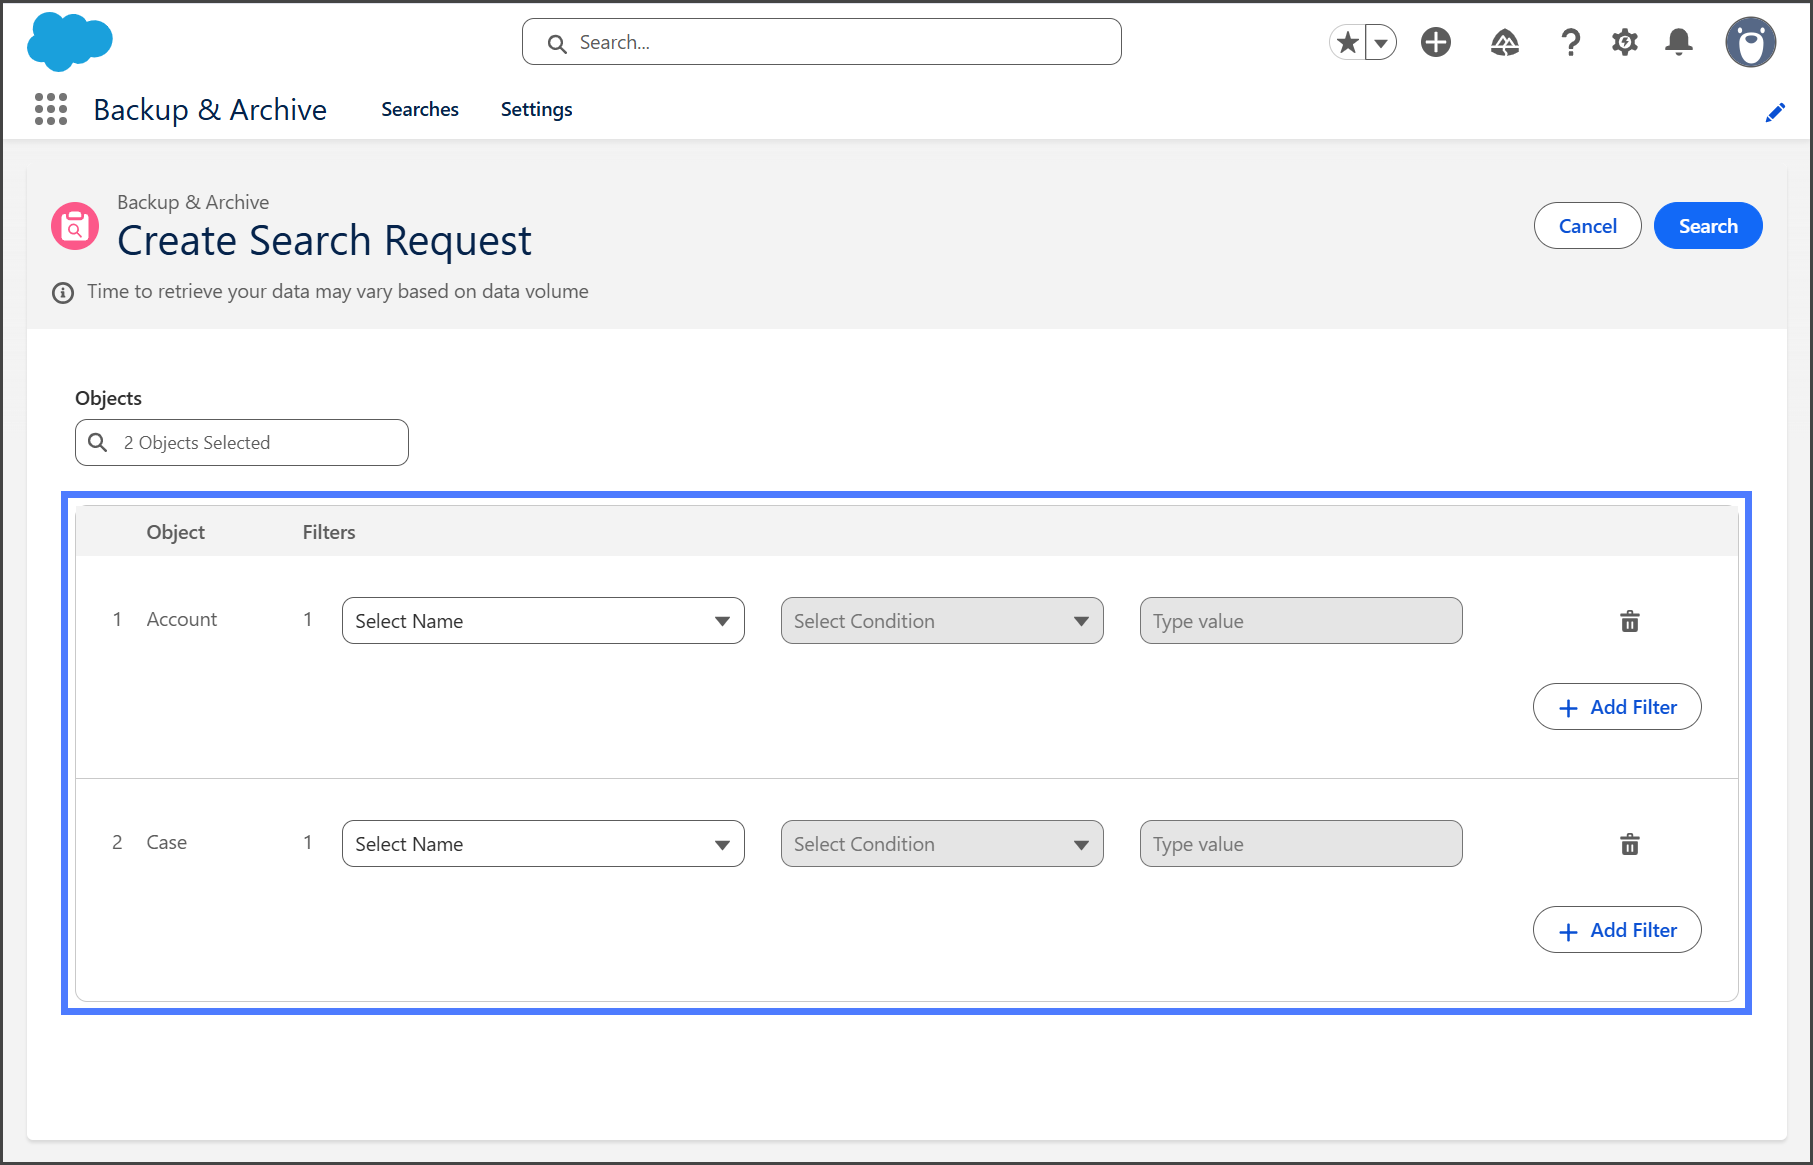Delete the Account filter row
1813x1165 pixels.
pos(1629,621)
